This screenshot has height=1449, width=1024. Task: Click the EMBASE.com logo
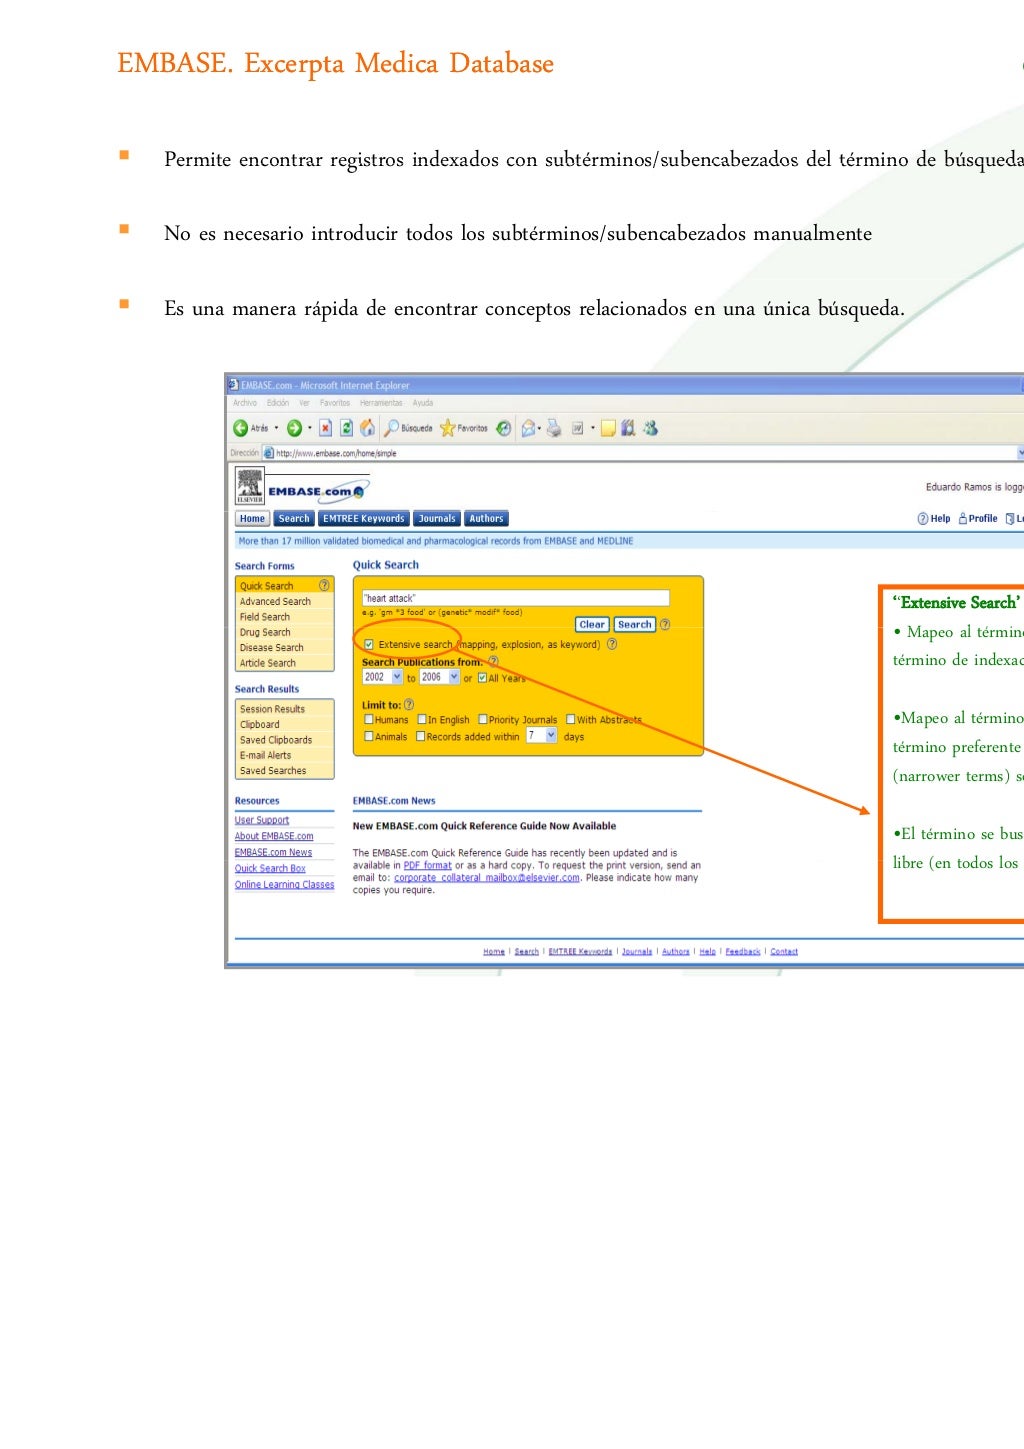[317, 491]
